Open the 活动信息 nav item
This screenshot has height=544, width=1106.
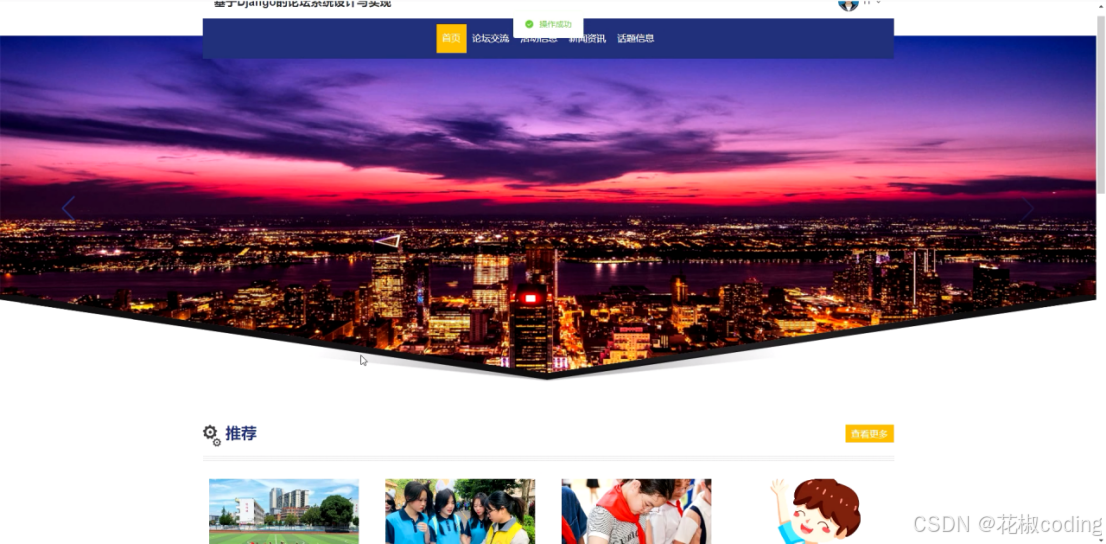pos(539,39)
